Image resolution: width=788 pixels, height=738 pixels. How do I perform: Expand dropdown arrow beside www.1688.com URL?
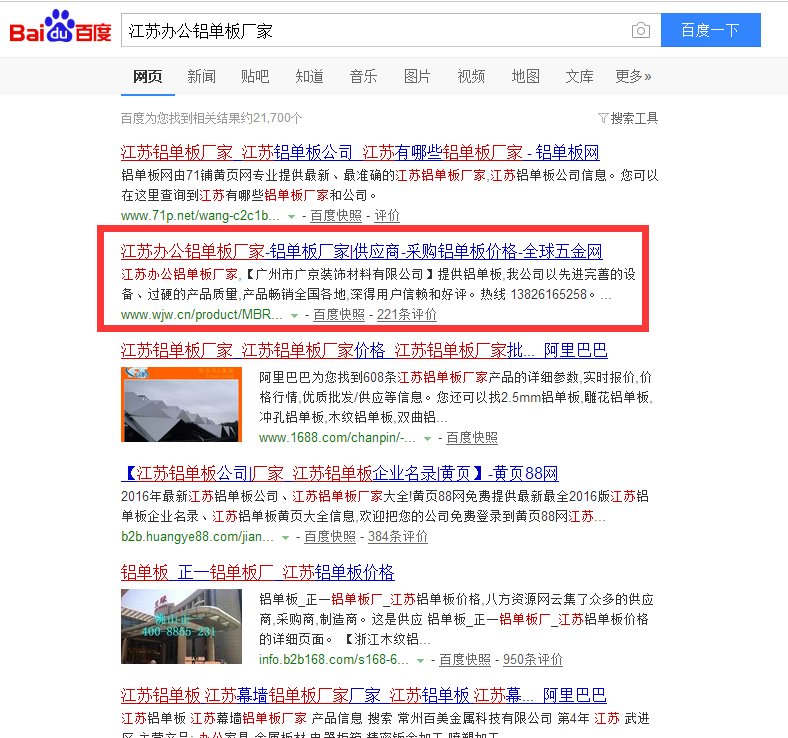click(x=427, y=439)
